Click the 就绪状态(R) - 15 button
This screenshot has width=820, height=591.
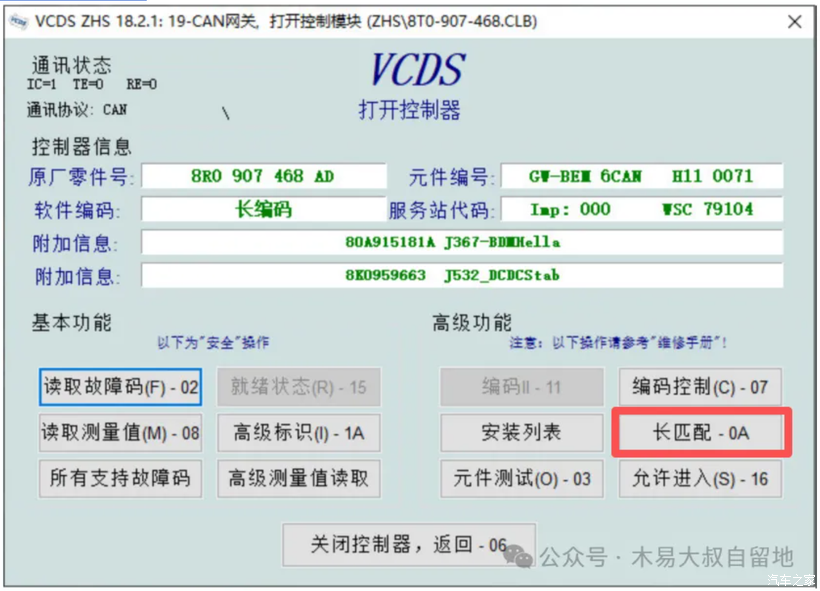click(x=298, y=387)
